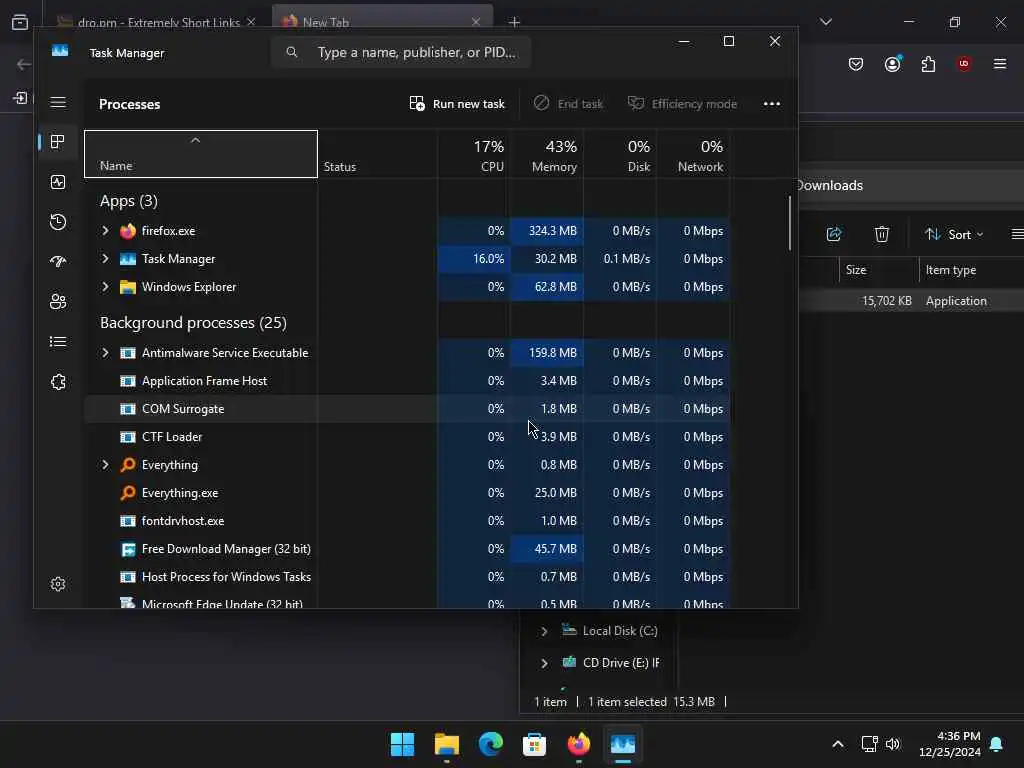Open the Users page icon
The width and height of the screenshot is (1024, 768).
pos(58,302)
